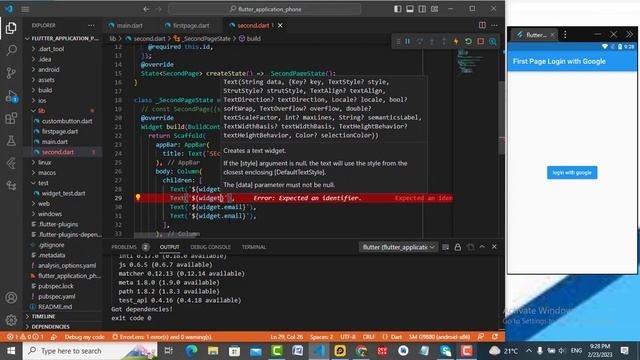Image resolution: width=640 pixels, height=360 pixels.
Task: Open the Debug Console tab
Action: (210, 247)
